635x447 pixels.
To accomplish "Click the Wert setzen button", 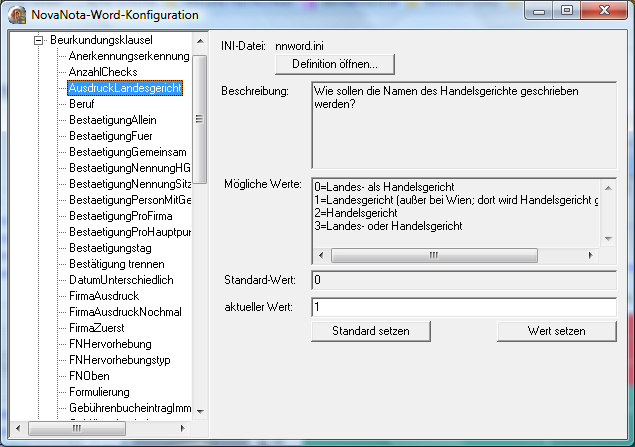I will point(557,331).
